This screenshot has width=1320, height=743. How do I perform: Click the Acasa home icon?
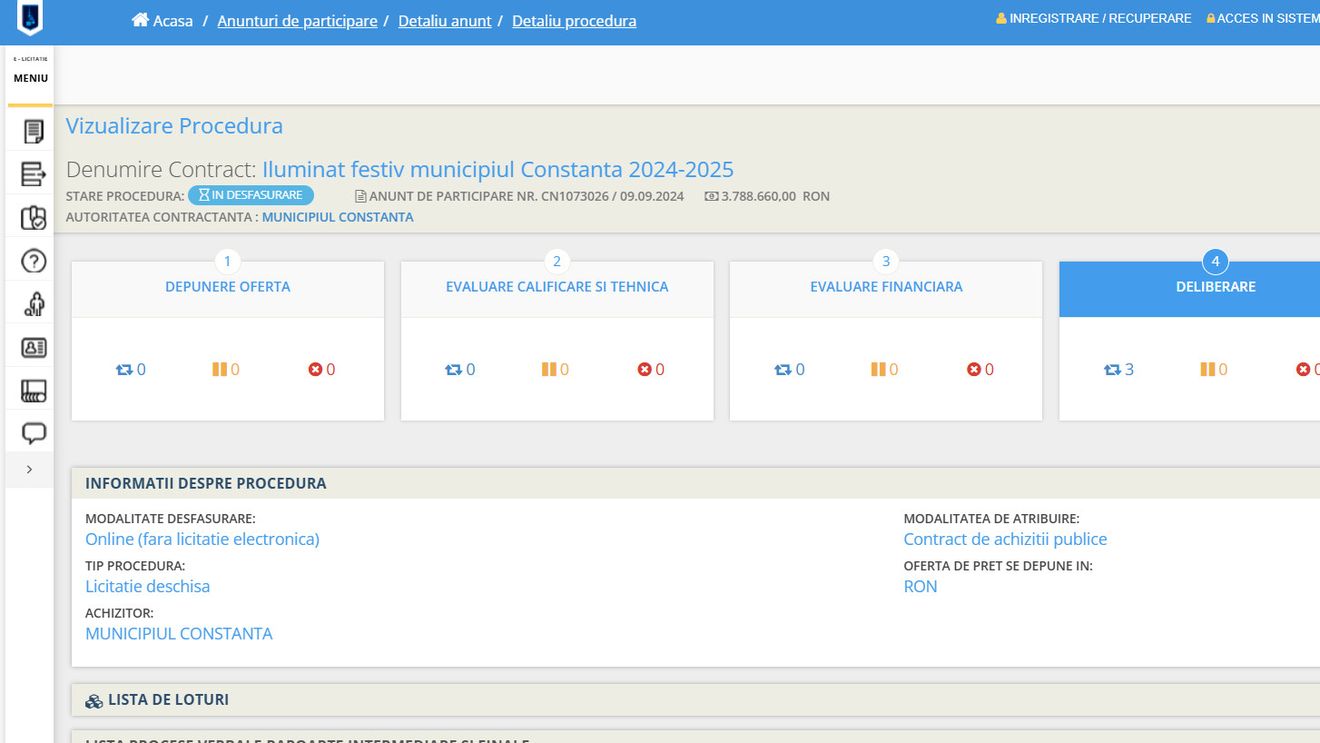(140, 20)
